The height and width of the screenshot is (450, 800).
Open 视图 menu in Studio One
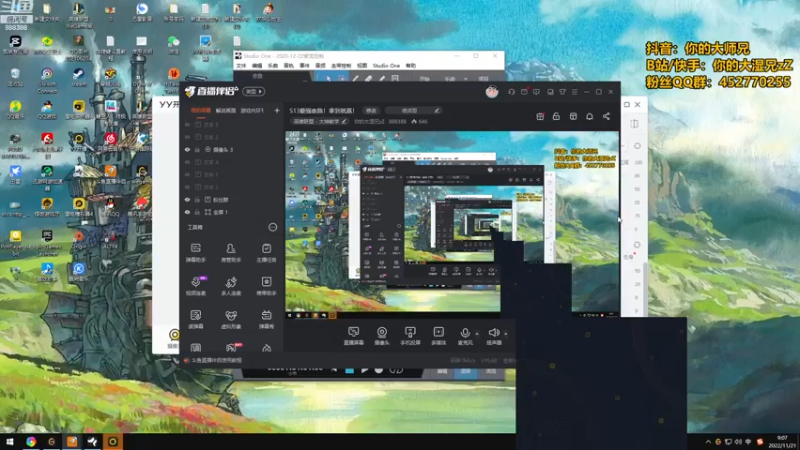362,66
